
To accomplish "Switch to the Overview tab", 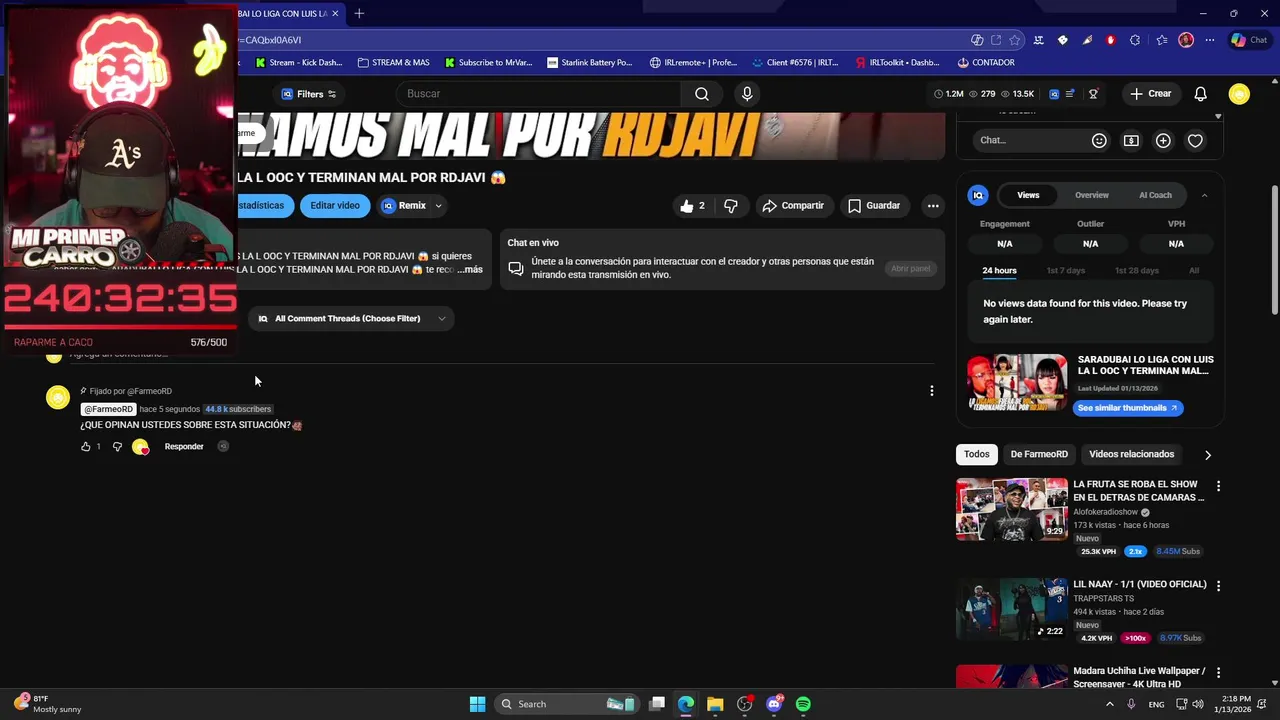I will click(1091, 195).
